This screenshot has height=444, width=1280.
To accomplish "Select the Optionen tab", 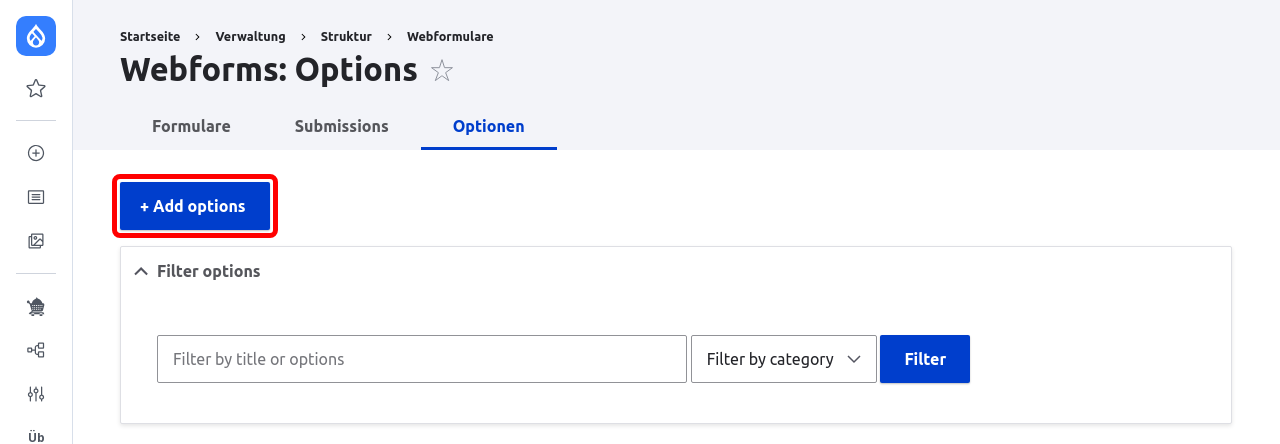I will 489,127.
